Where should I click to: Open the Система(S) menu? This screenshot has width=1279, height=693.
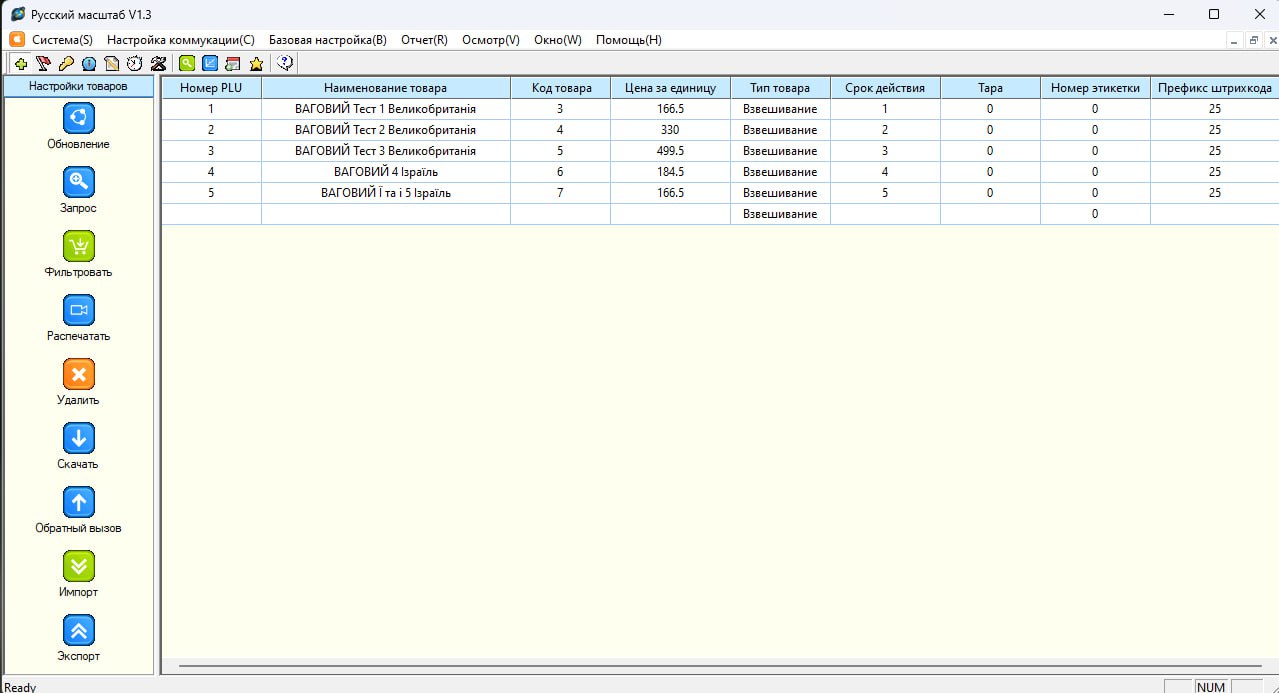(x=62, y=40)
